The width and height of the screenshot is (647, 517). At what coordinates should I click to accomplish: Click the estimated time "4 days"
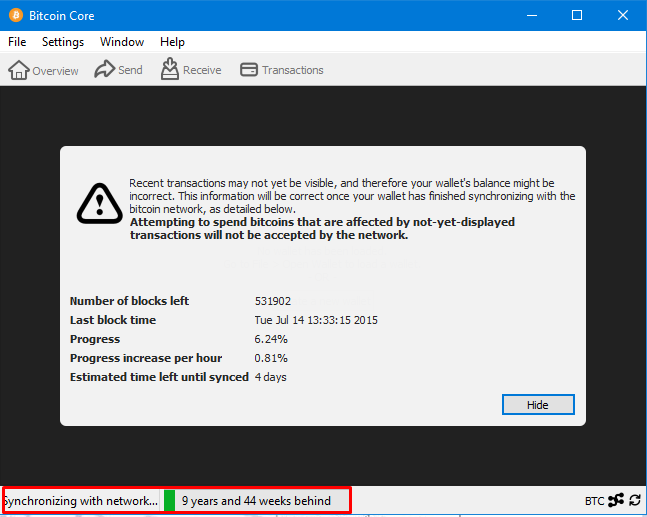[270, 377]
